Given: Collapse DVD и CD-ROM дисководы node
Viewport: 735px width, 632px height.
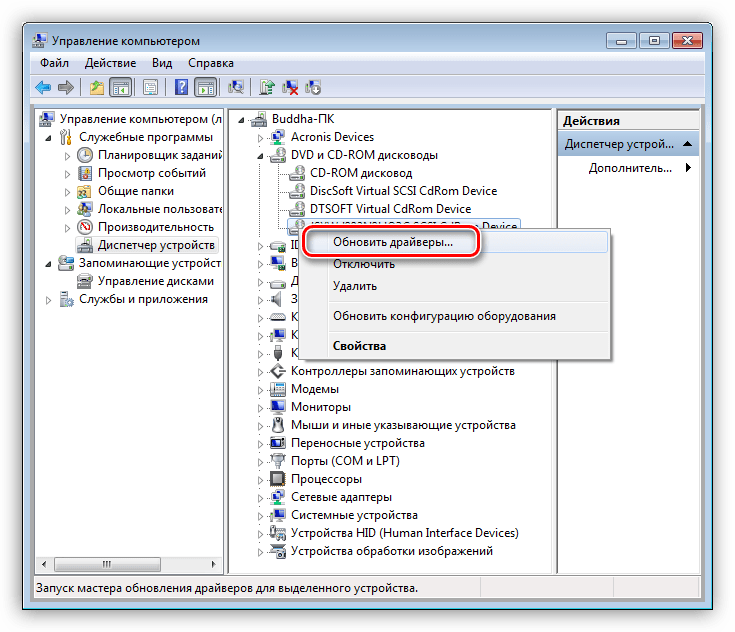Looking at the screenshot, I should pyautogui.click(x=260, y=156).
